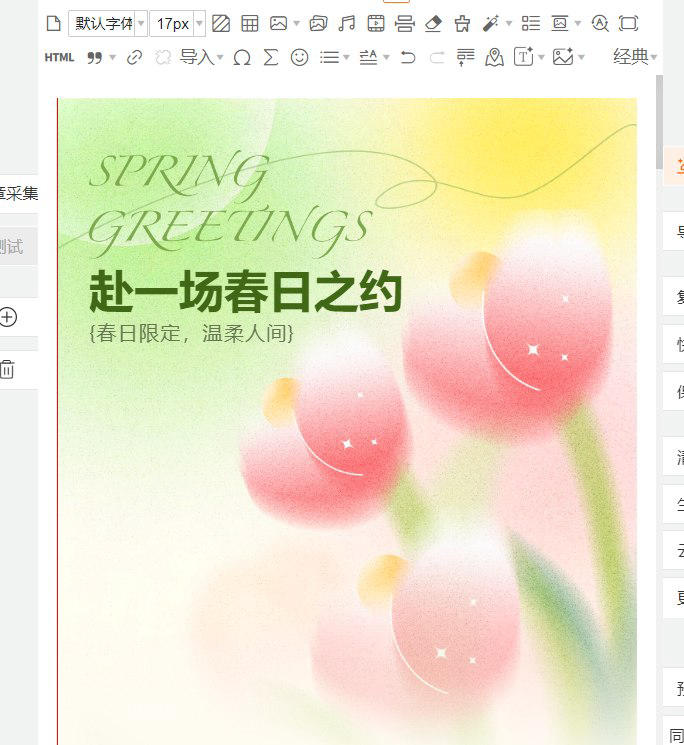Click the circled plus add button
The height and width of the screenshot is (745, 684).
(8, 317)
